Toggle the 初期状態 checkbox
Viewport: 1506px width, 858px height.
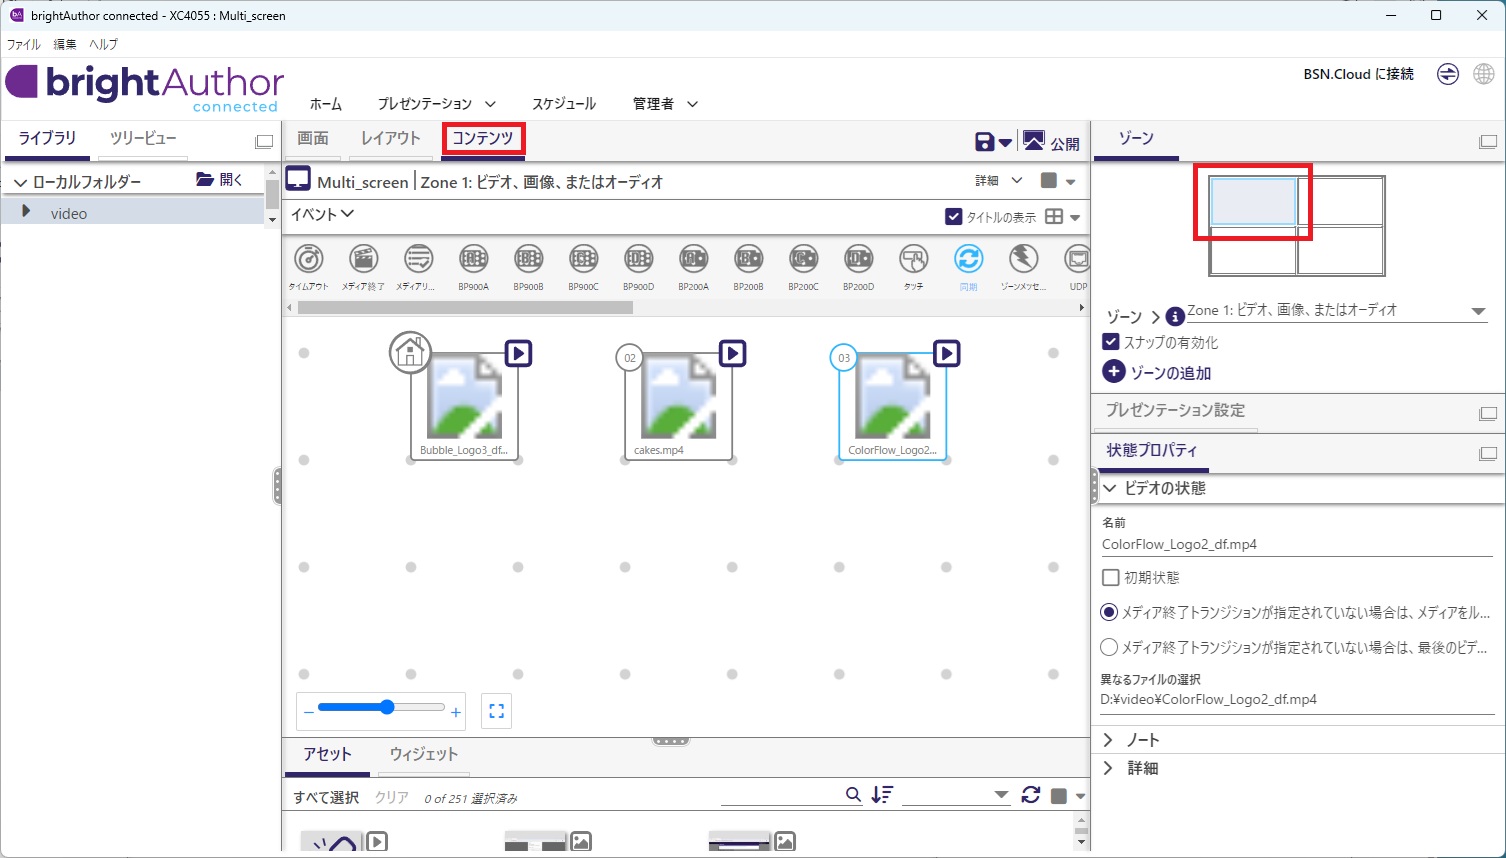click(x=1110, y=577)
